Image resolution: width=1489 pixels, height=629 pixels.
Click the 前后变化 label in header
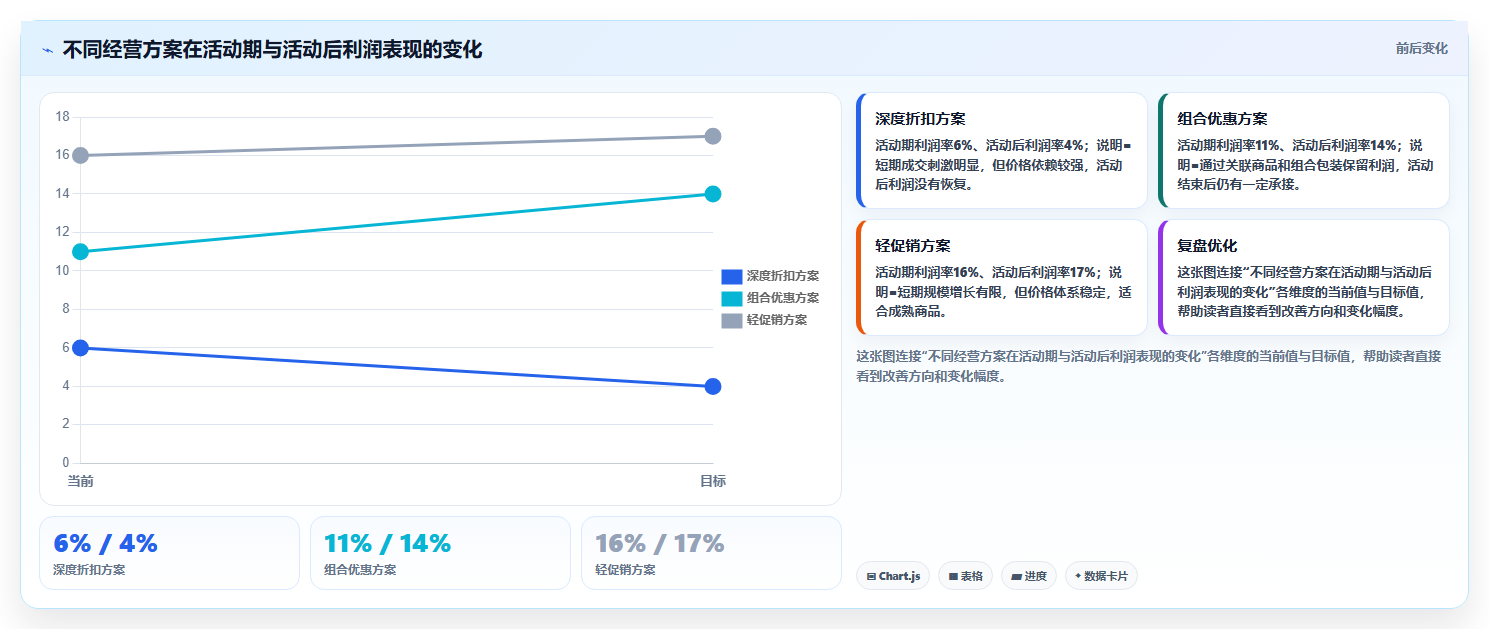pos(1421,49)
